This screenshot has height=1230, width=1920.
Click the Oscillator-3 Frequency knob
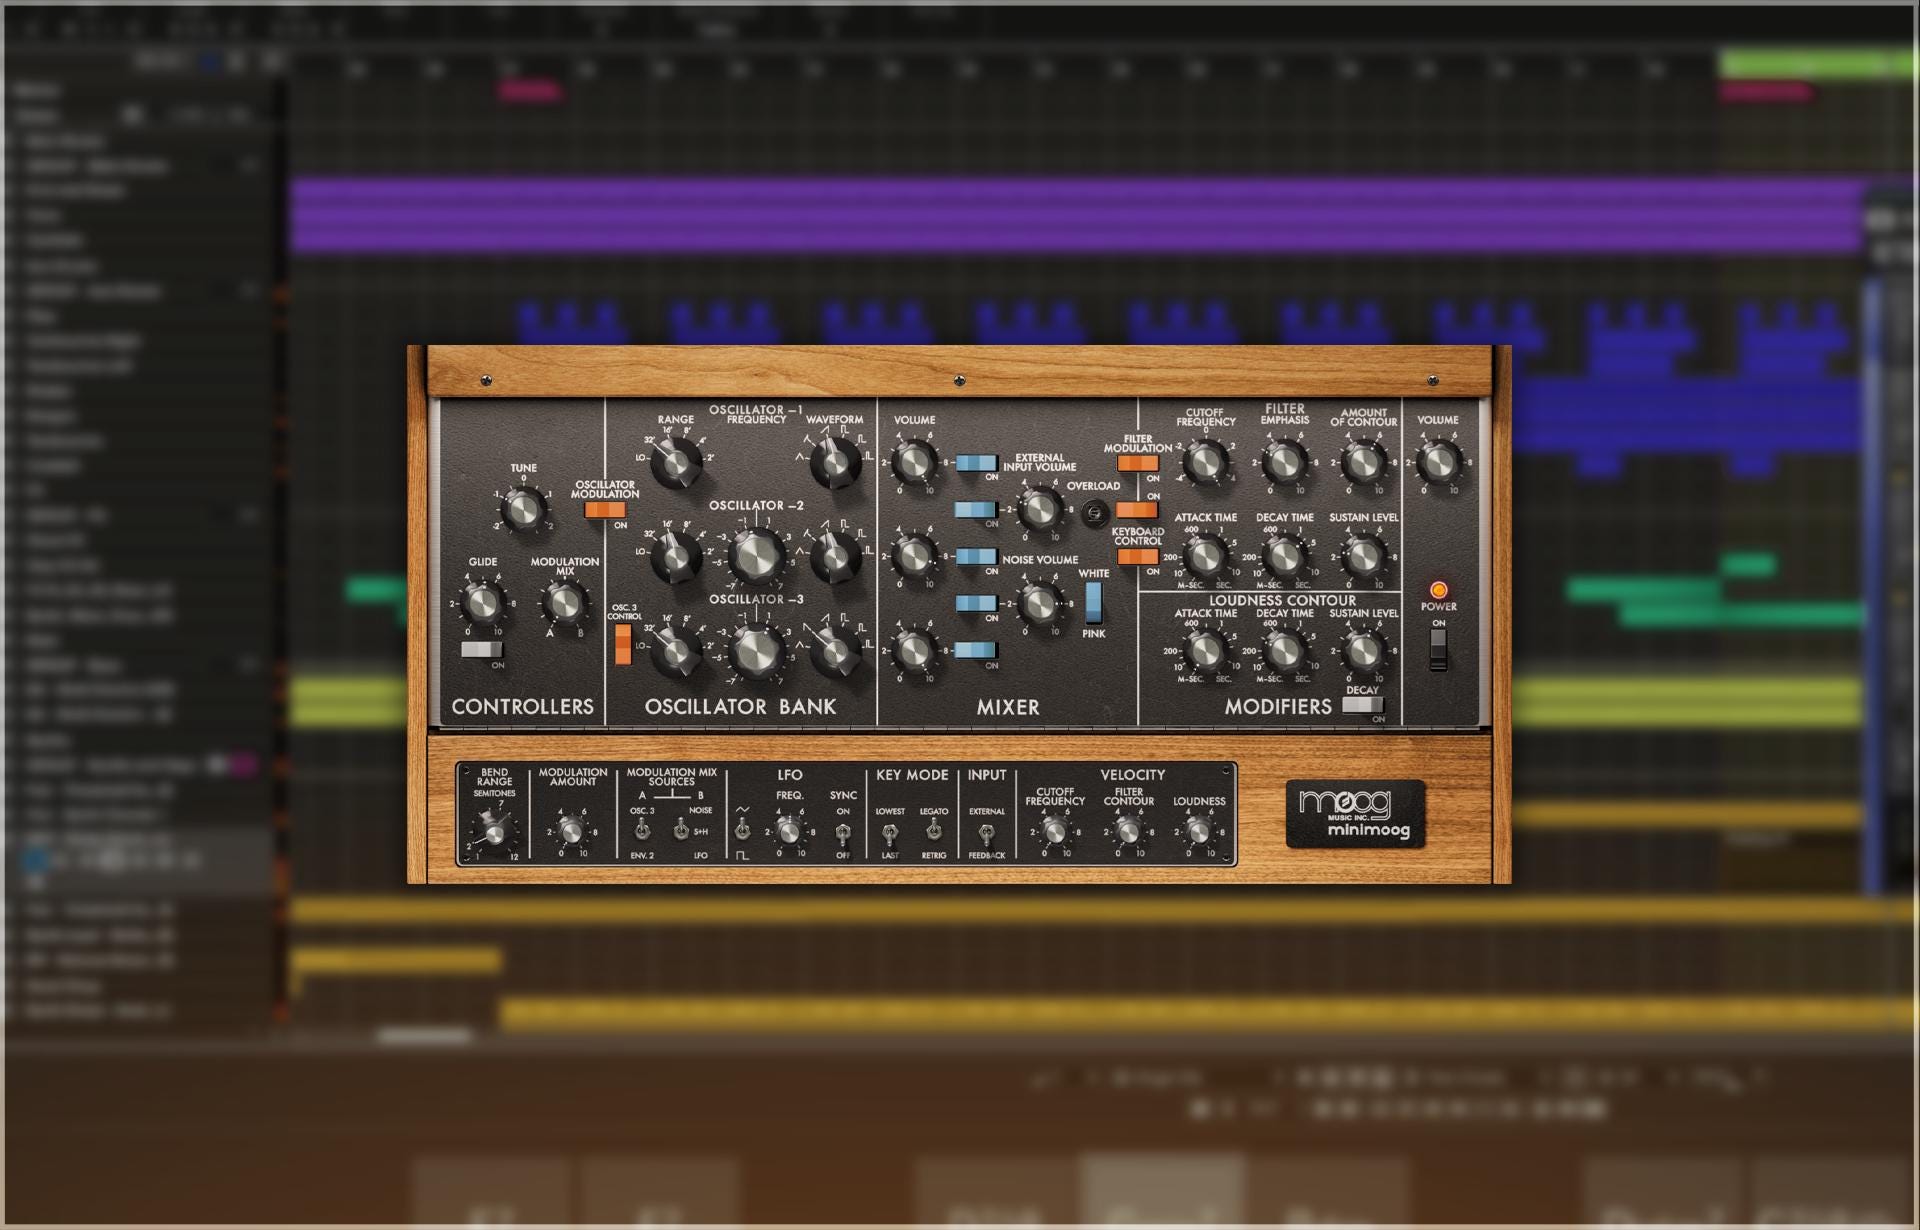(x=756, y=650)
